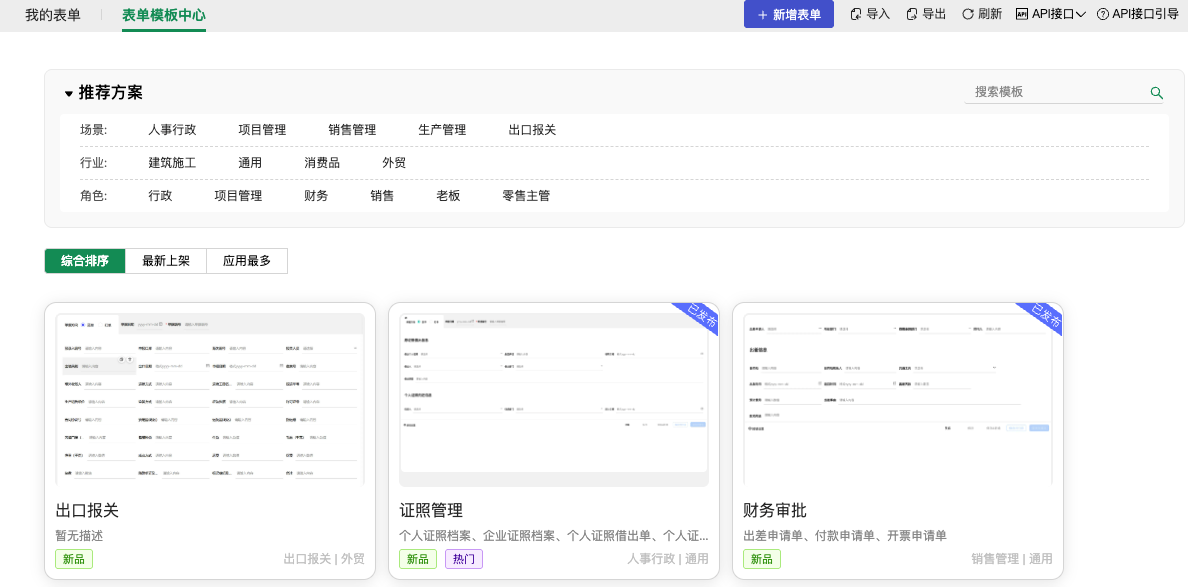The height and width of the screenshot is (587, 1188).
Task: Click the 新增表单 button
Action: [x=789, y=14]
